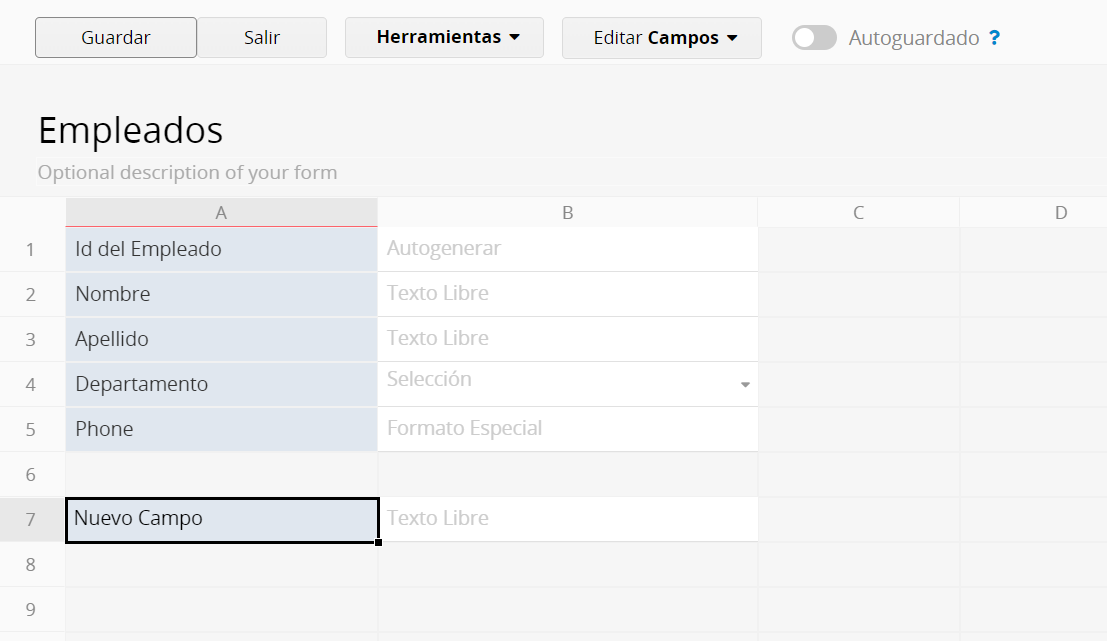Image resolution: width=1107 pixels, height=641 pixels.
Task: Select the Autogenerar field cell
Action: pos(568,249)
